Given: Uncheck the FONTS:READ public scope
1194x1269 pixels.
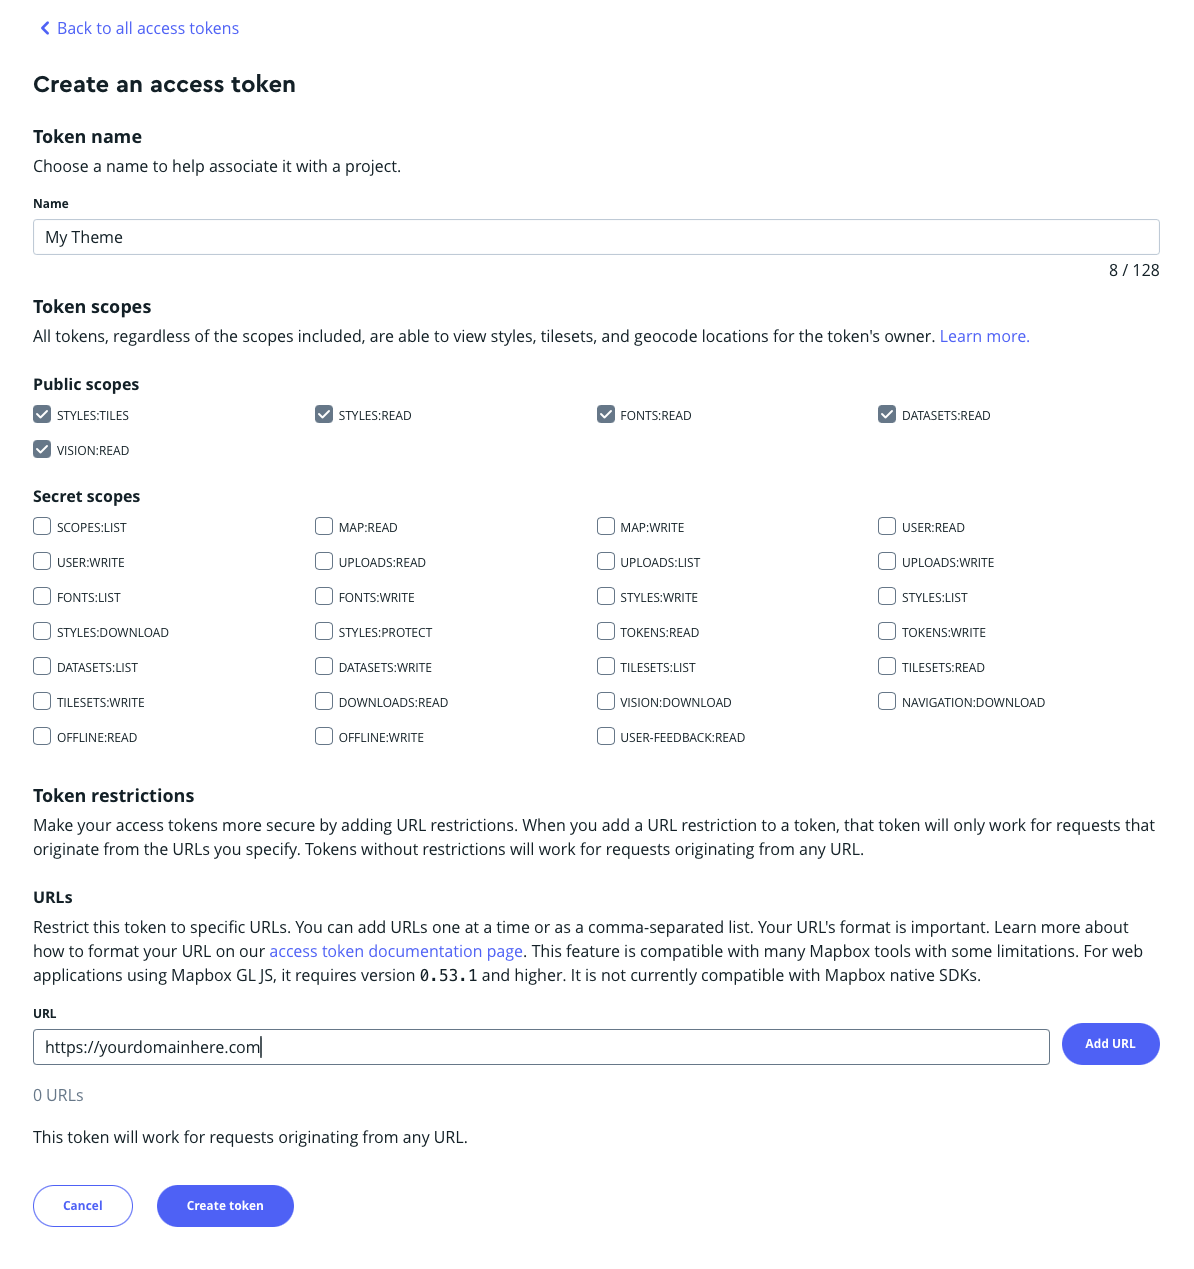Looking at the screenshot, I should [606, 414].
